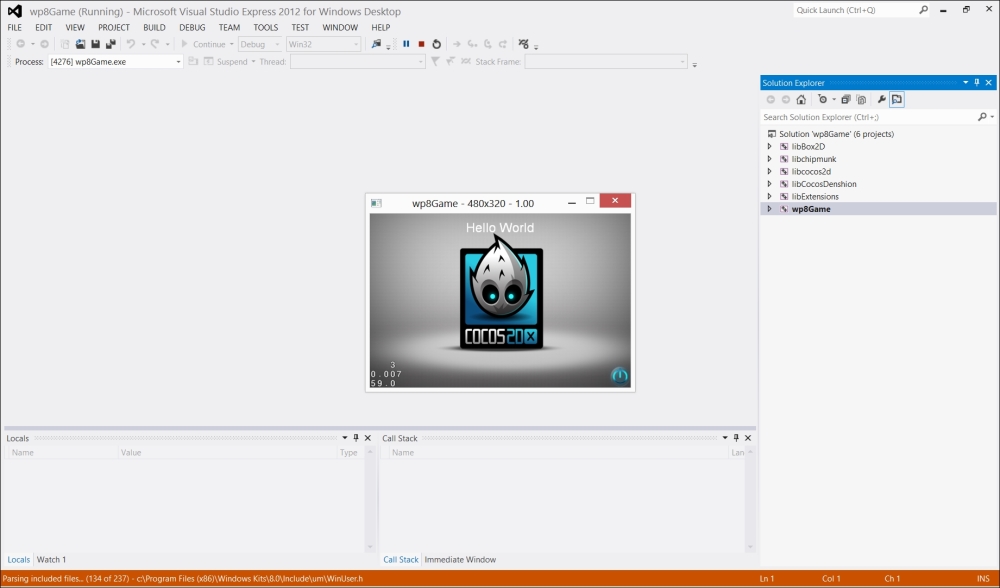Image resolution: width=1000 pixels, height=588 pixels.
Task: Open the EDIT menu
Action: coord(43,27)
